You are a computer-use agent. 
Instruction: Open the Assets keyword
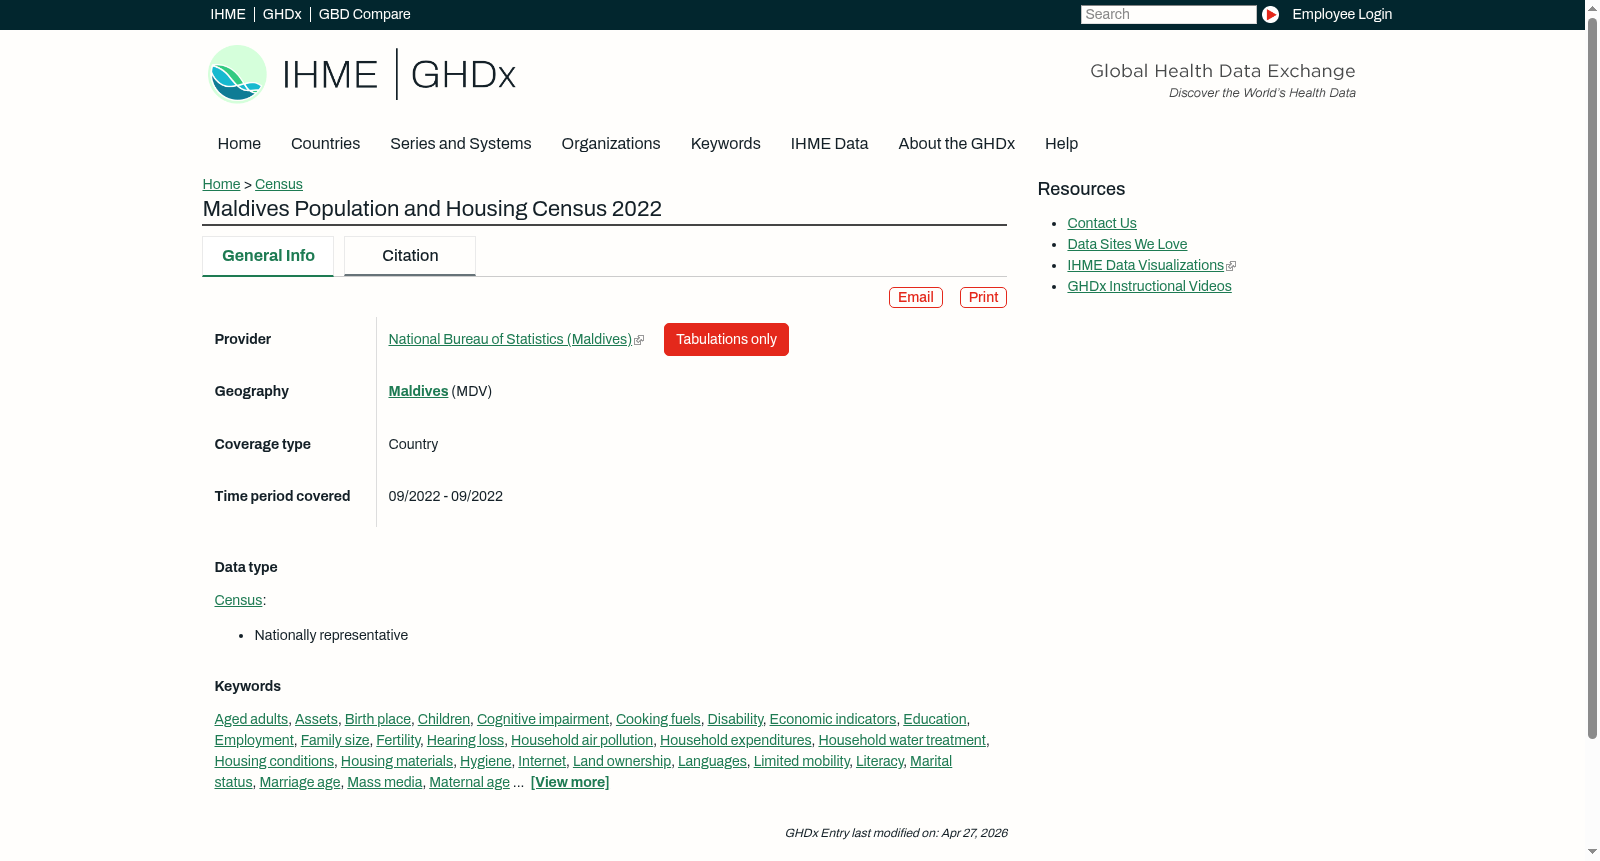tap(316, 720)
